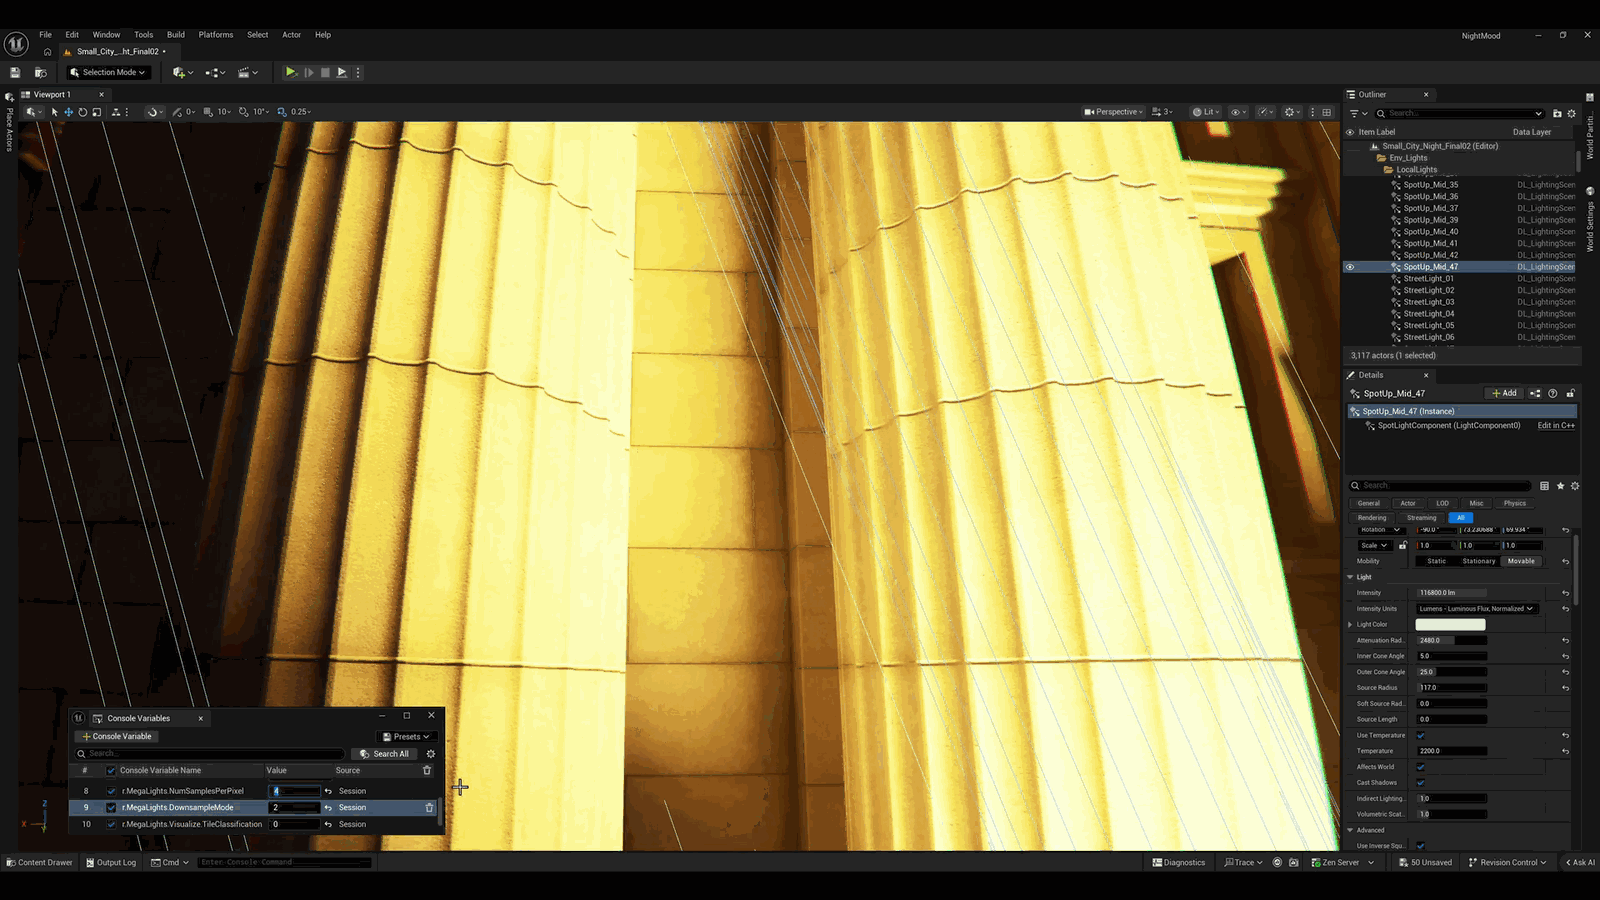Open Console Variables settings gear
1600x900 pixels.
pos(431,754)
